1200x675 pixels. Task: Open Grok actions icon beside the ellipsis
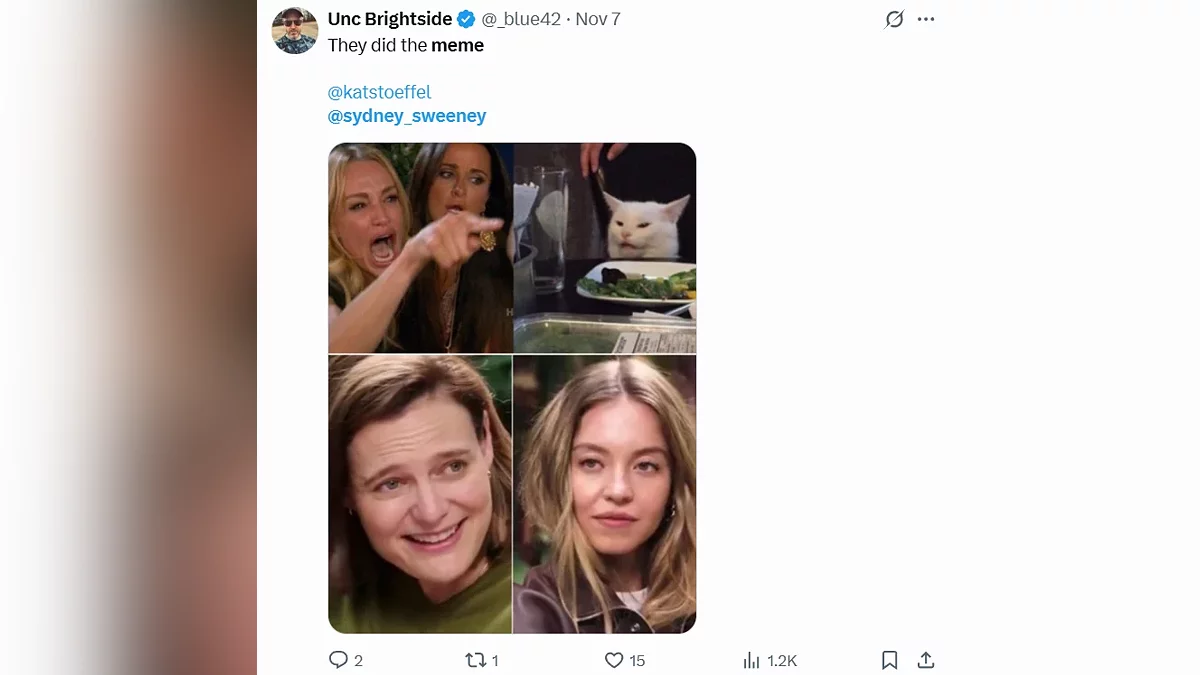coord(894,19)
